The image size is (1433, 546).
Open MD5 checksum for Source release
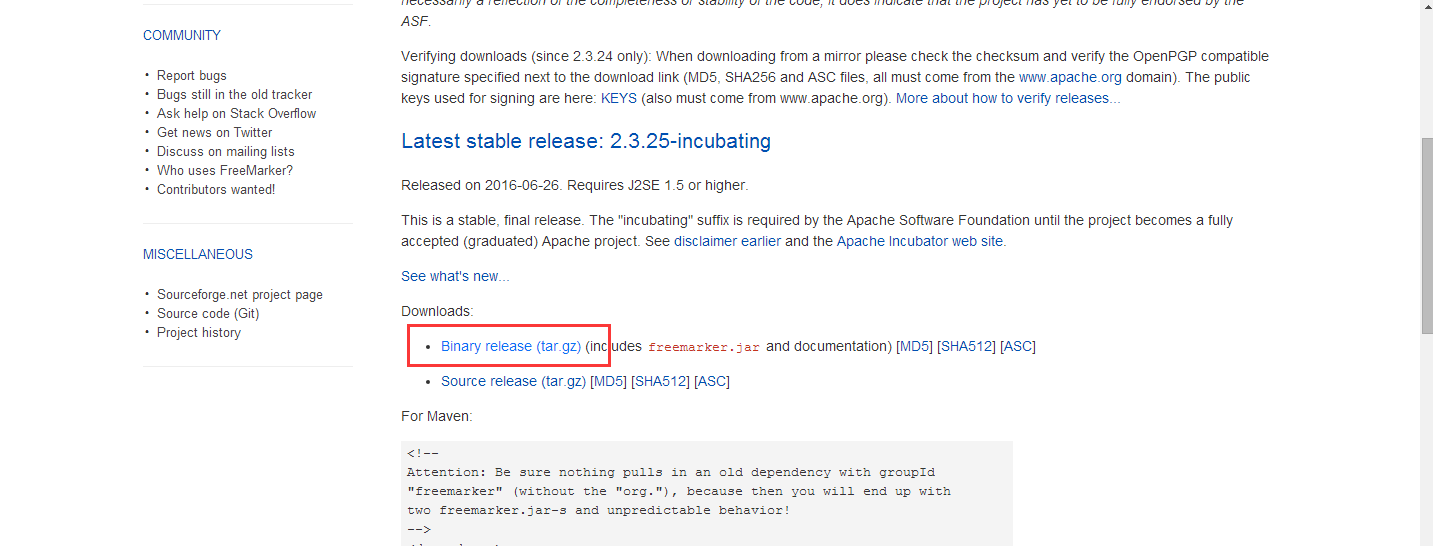click(609, 381)
